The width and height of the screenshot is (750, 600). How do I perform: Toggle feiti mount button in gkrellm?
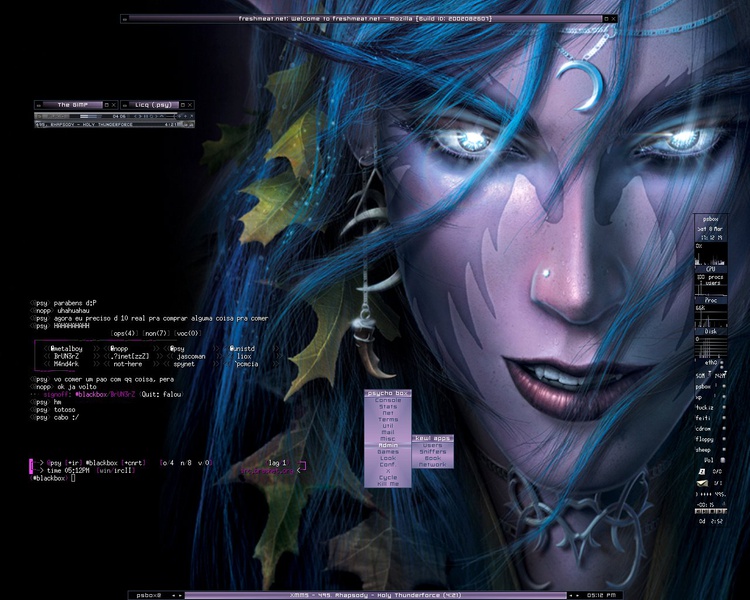[724, 418]
